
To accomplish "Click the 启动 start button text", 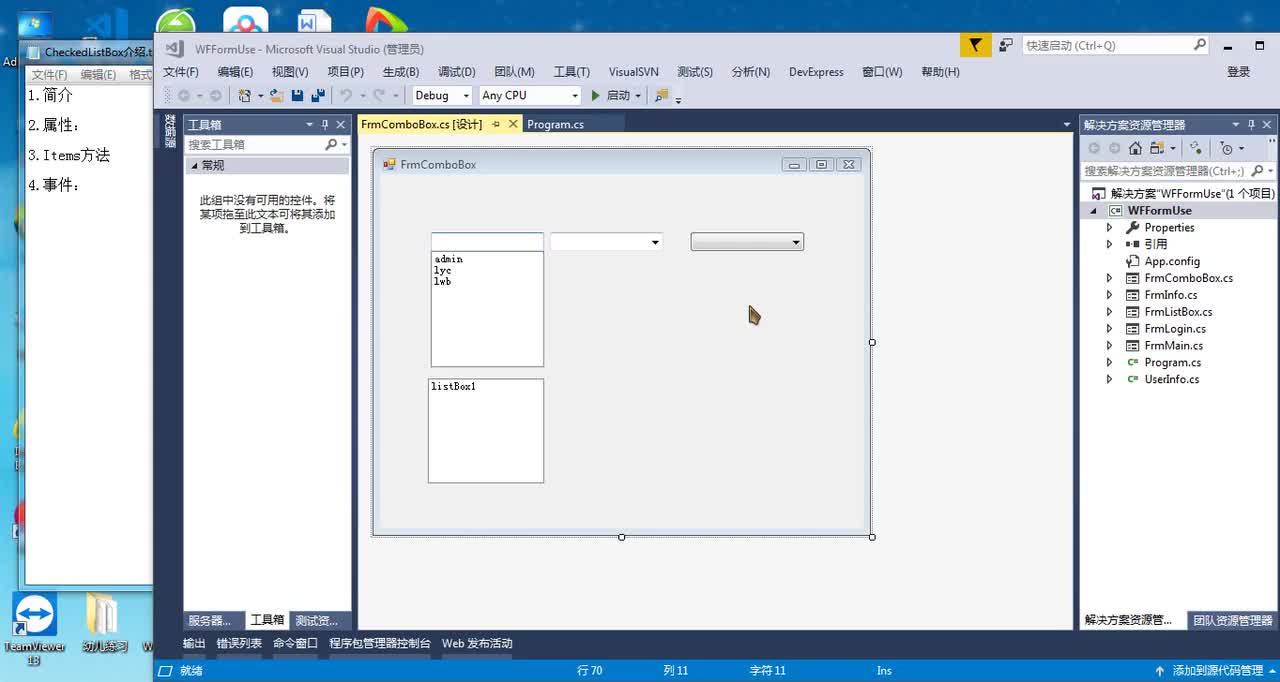I will tap(618, 96).
